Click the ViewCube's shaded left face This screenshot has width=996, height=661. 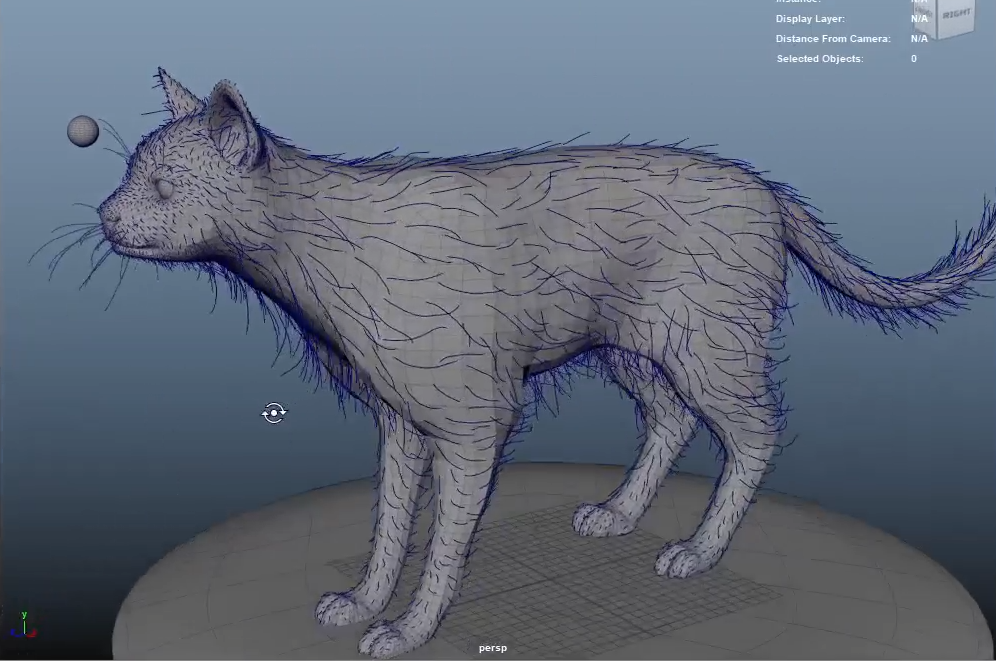click(x=925, y=18)
